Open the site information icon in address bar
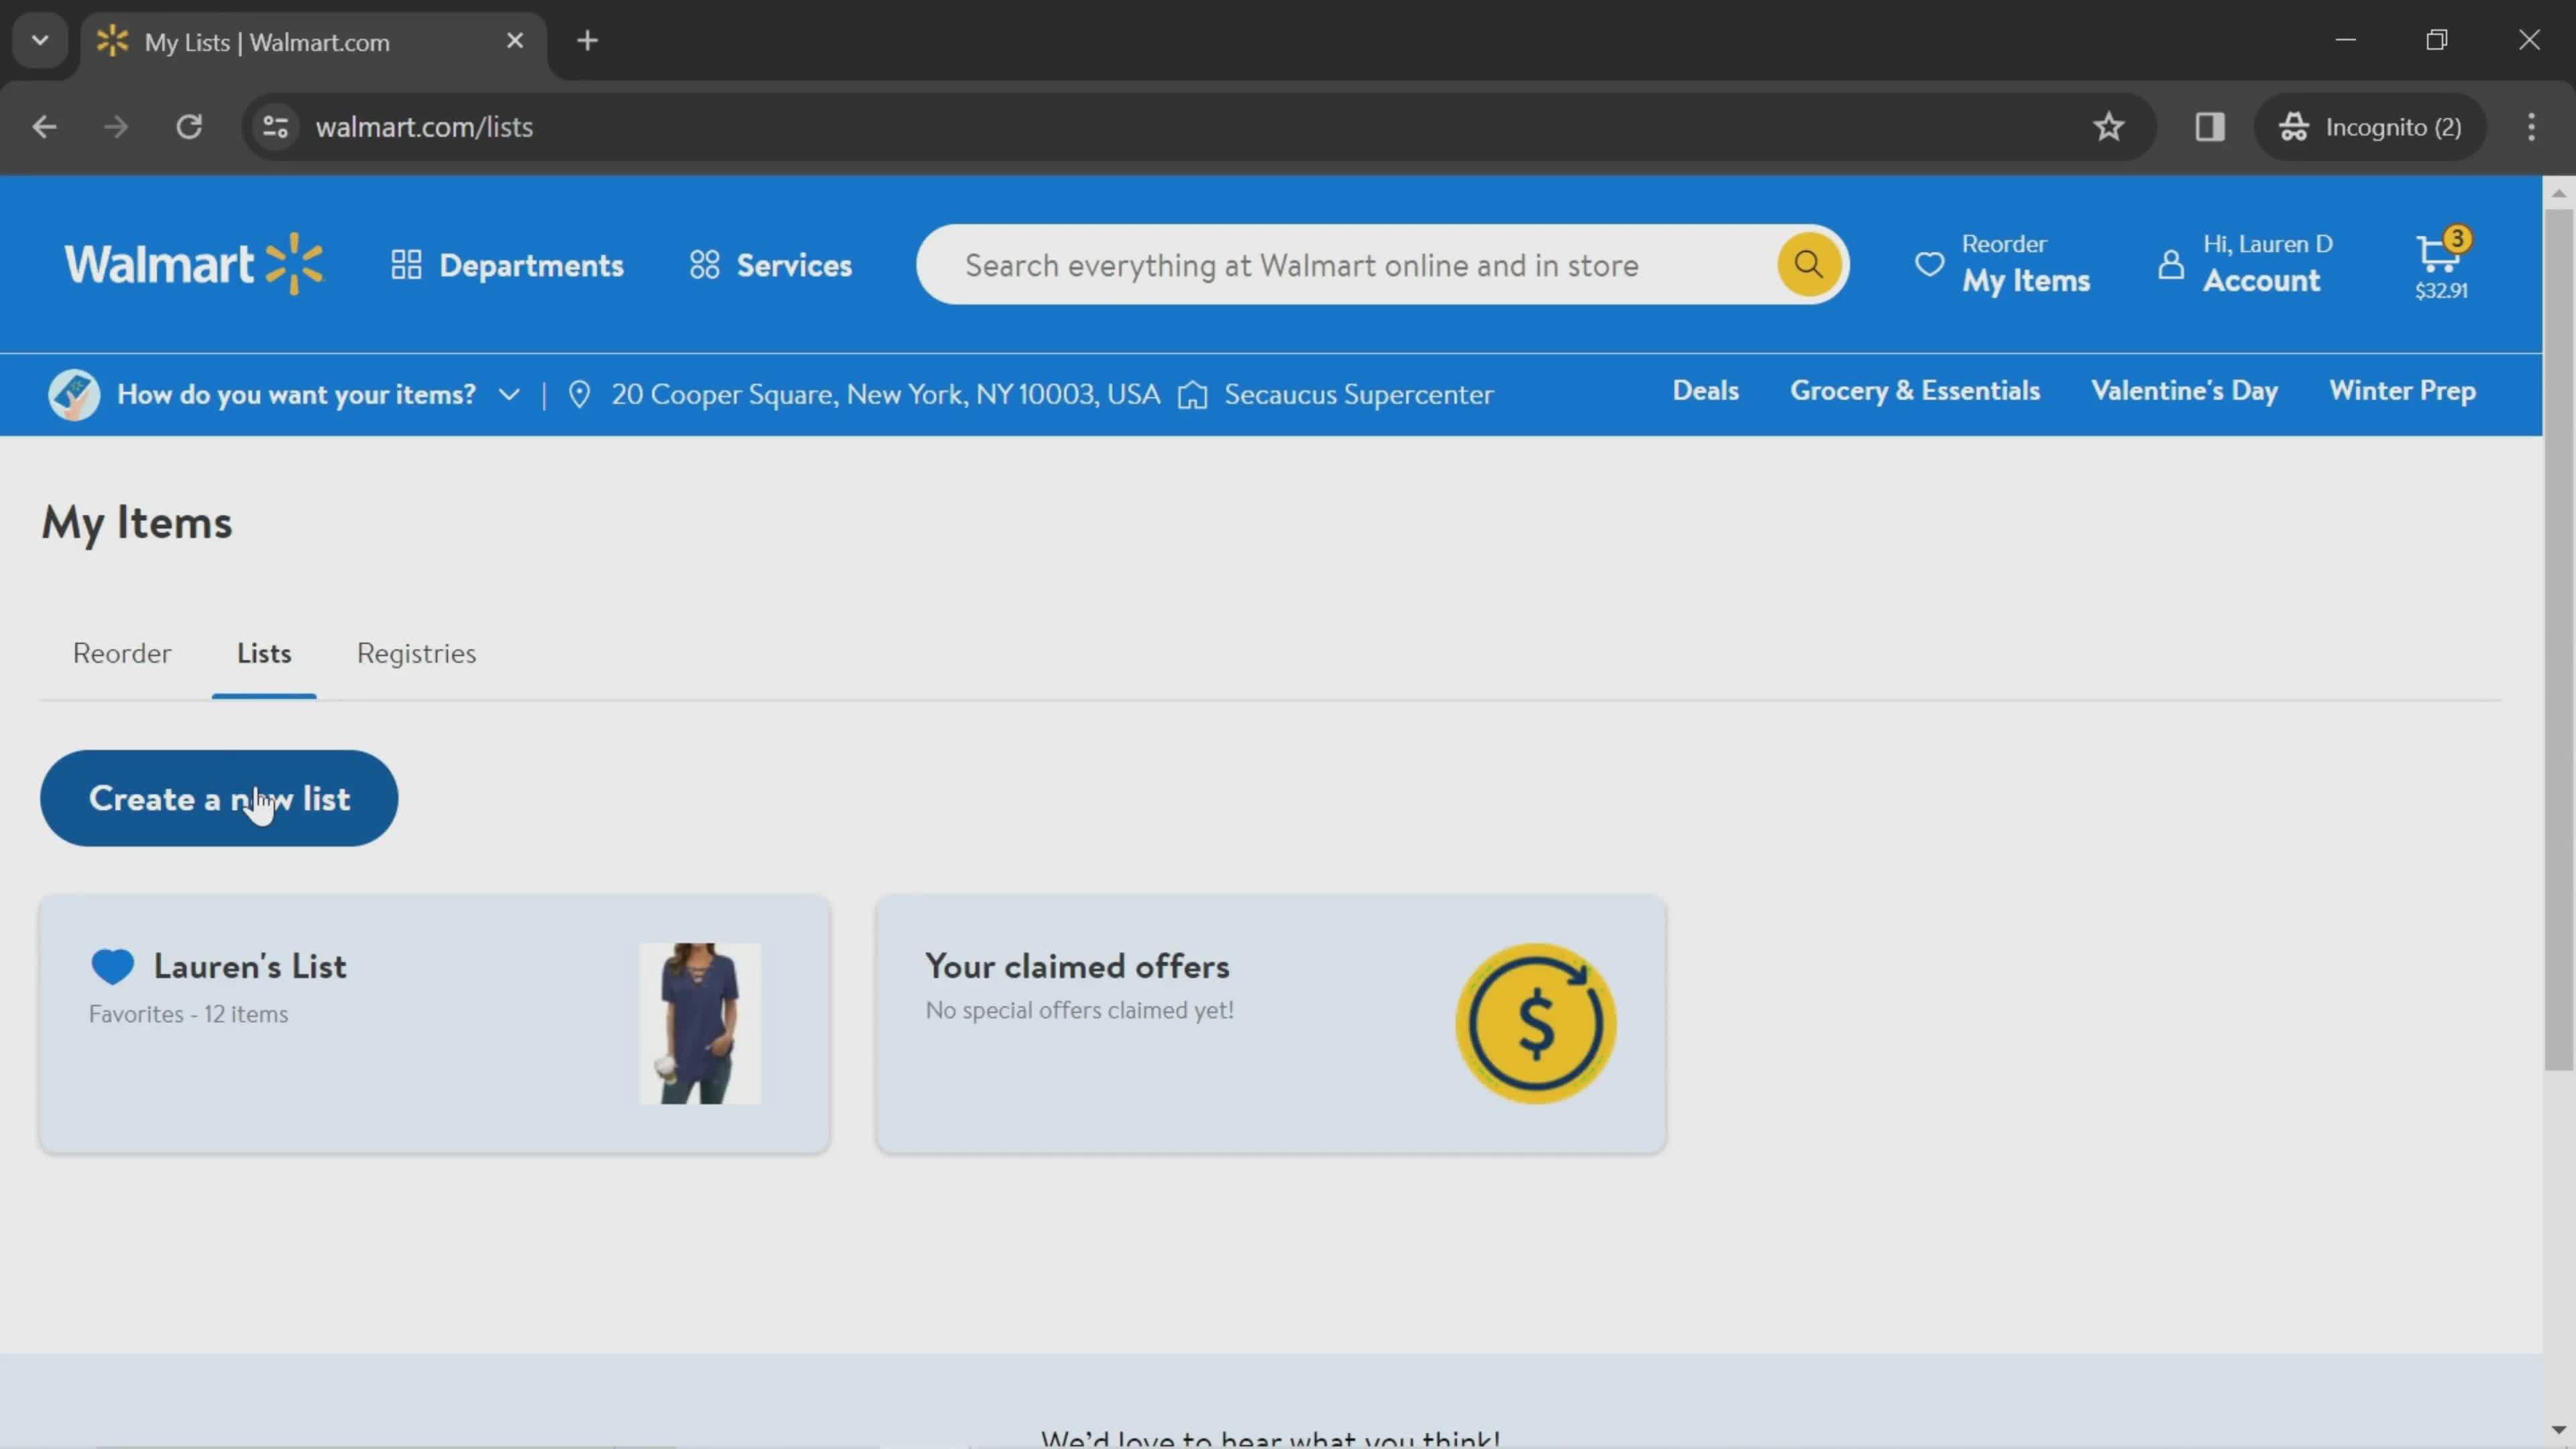This screenshot has height=1449, width=2576. pyautogui.click(x=275, y=127)
